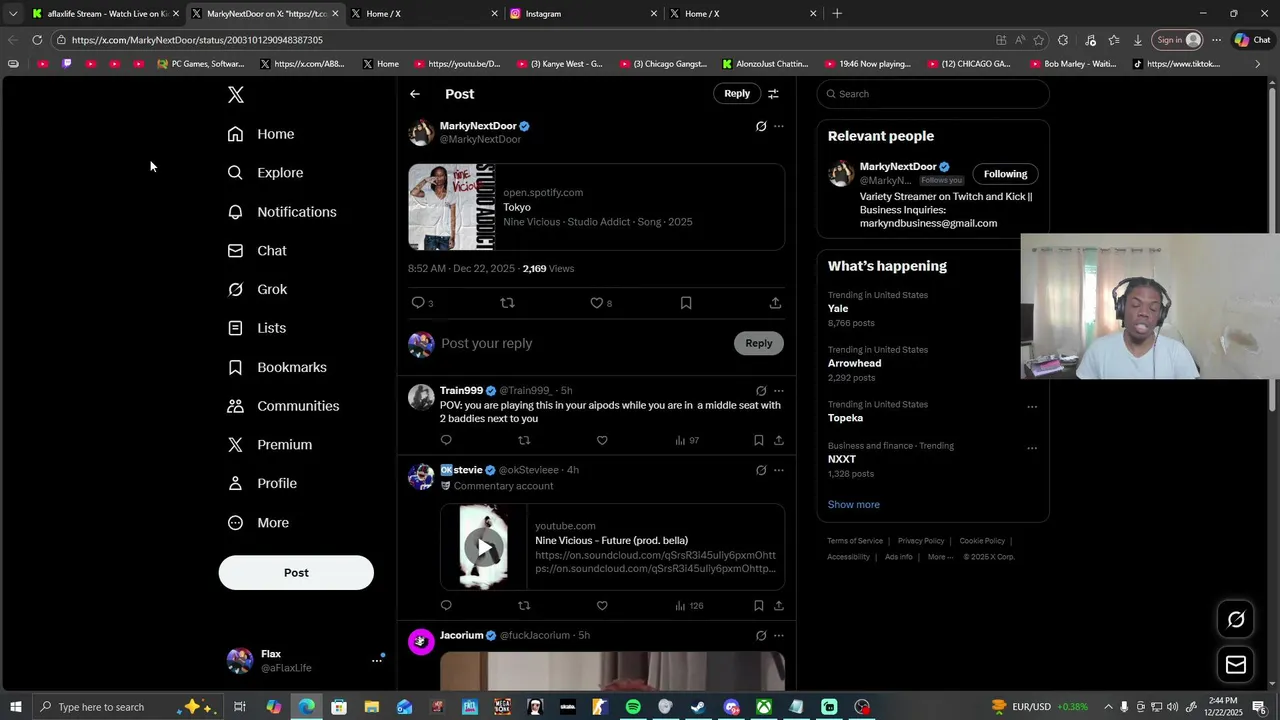The height and width of the screenshot is (720, 1280).
Task: Bookmark Train999's comment
Action: [x=759, y=440]
